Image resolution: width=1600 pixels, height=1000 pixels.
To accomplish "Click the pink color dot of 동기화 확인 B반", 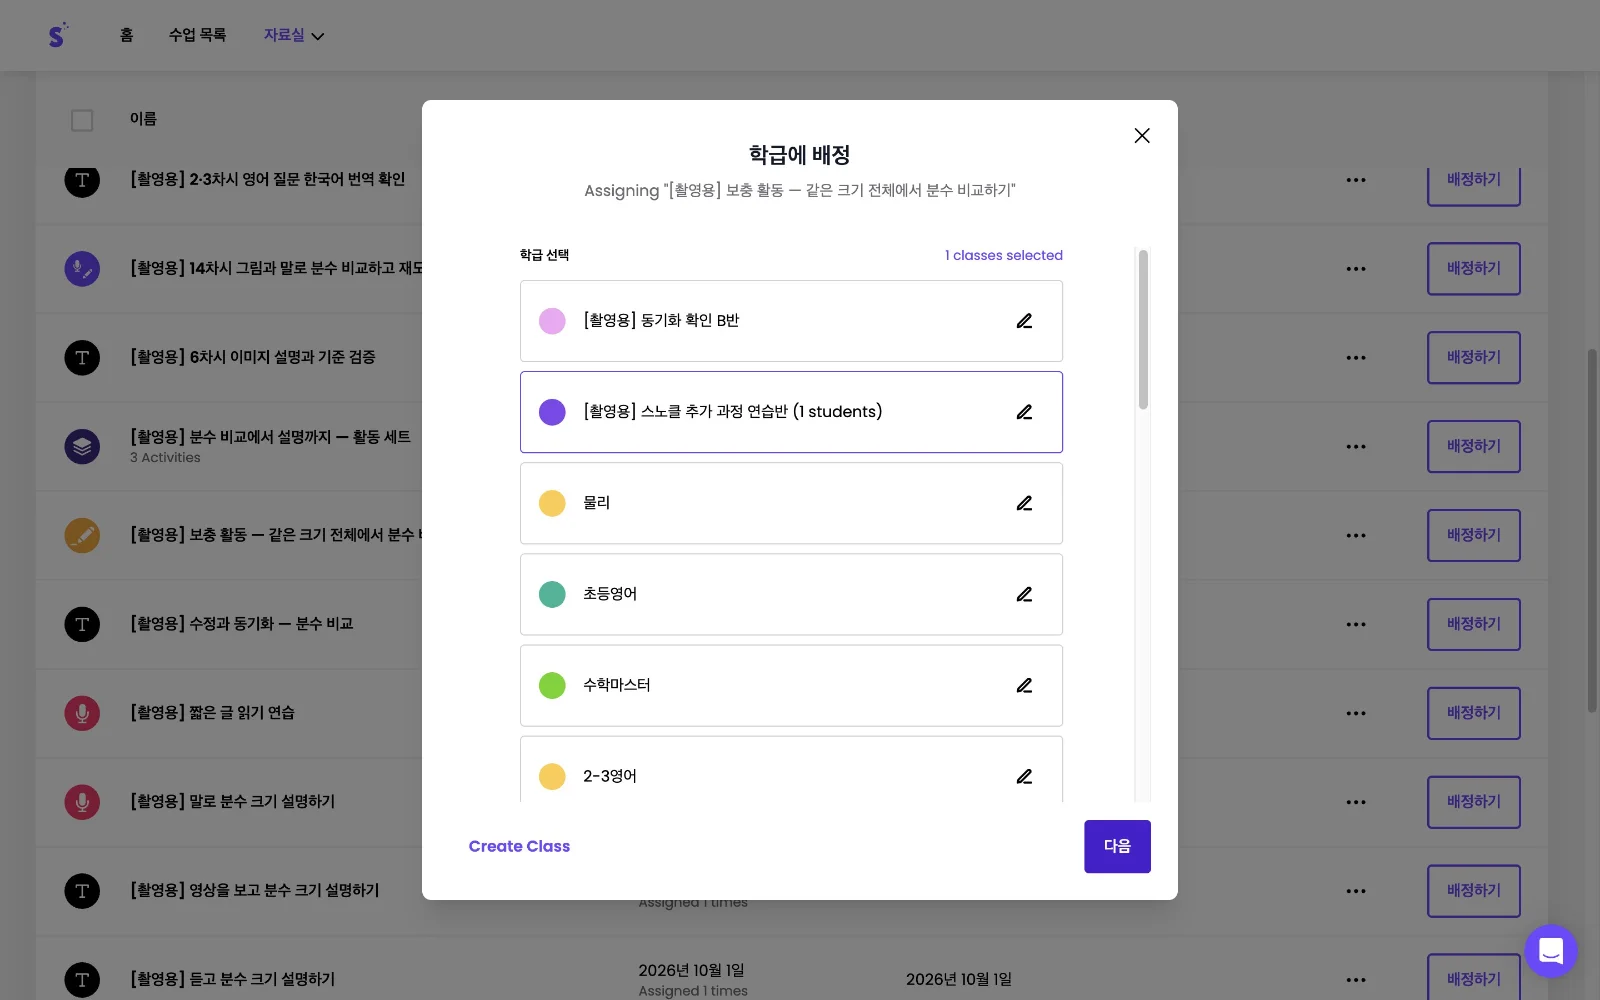I will click(552, 321).
